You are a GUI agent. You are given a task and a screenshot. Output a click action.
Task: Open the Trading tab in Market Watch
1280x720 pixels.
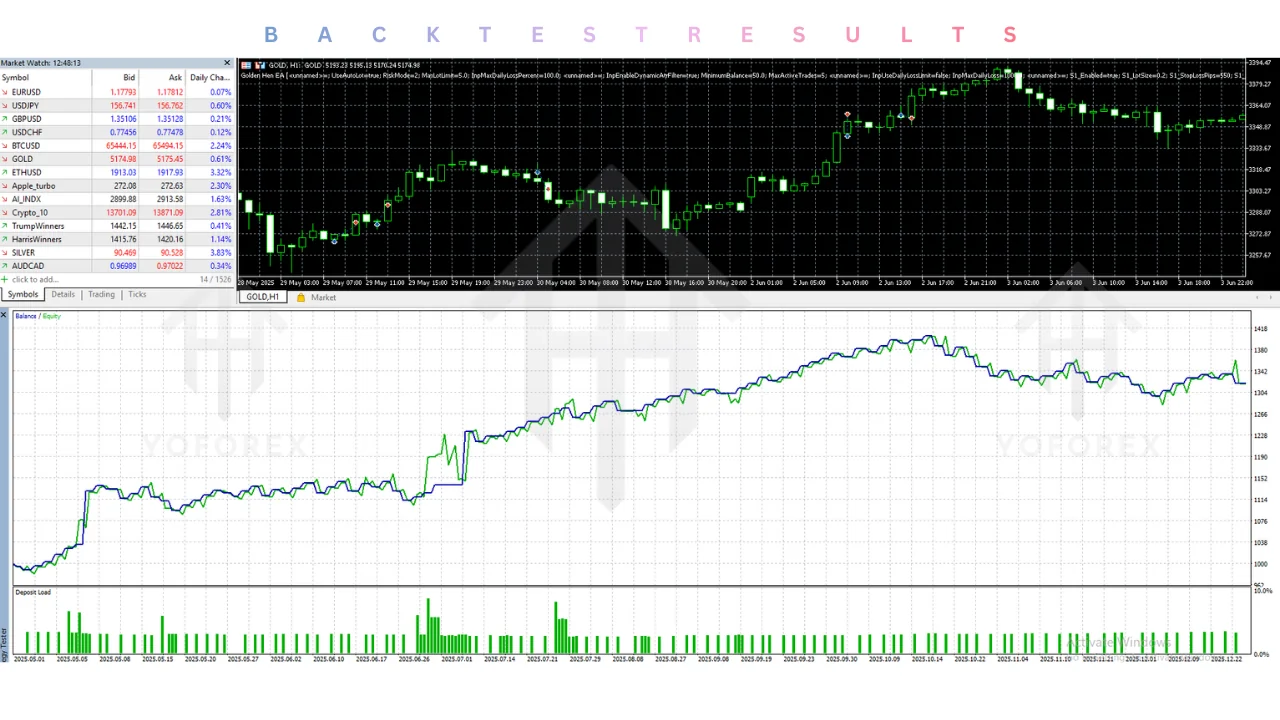click(101, 295)
